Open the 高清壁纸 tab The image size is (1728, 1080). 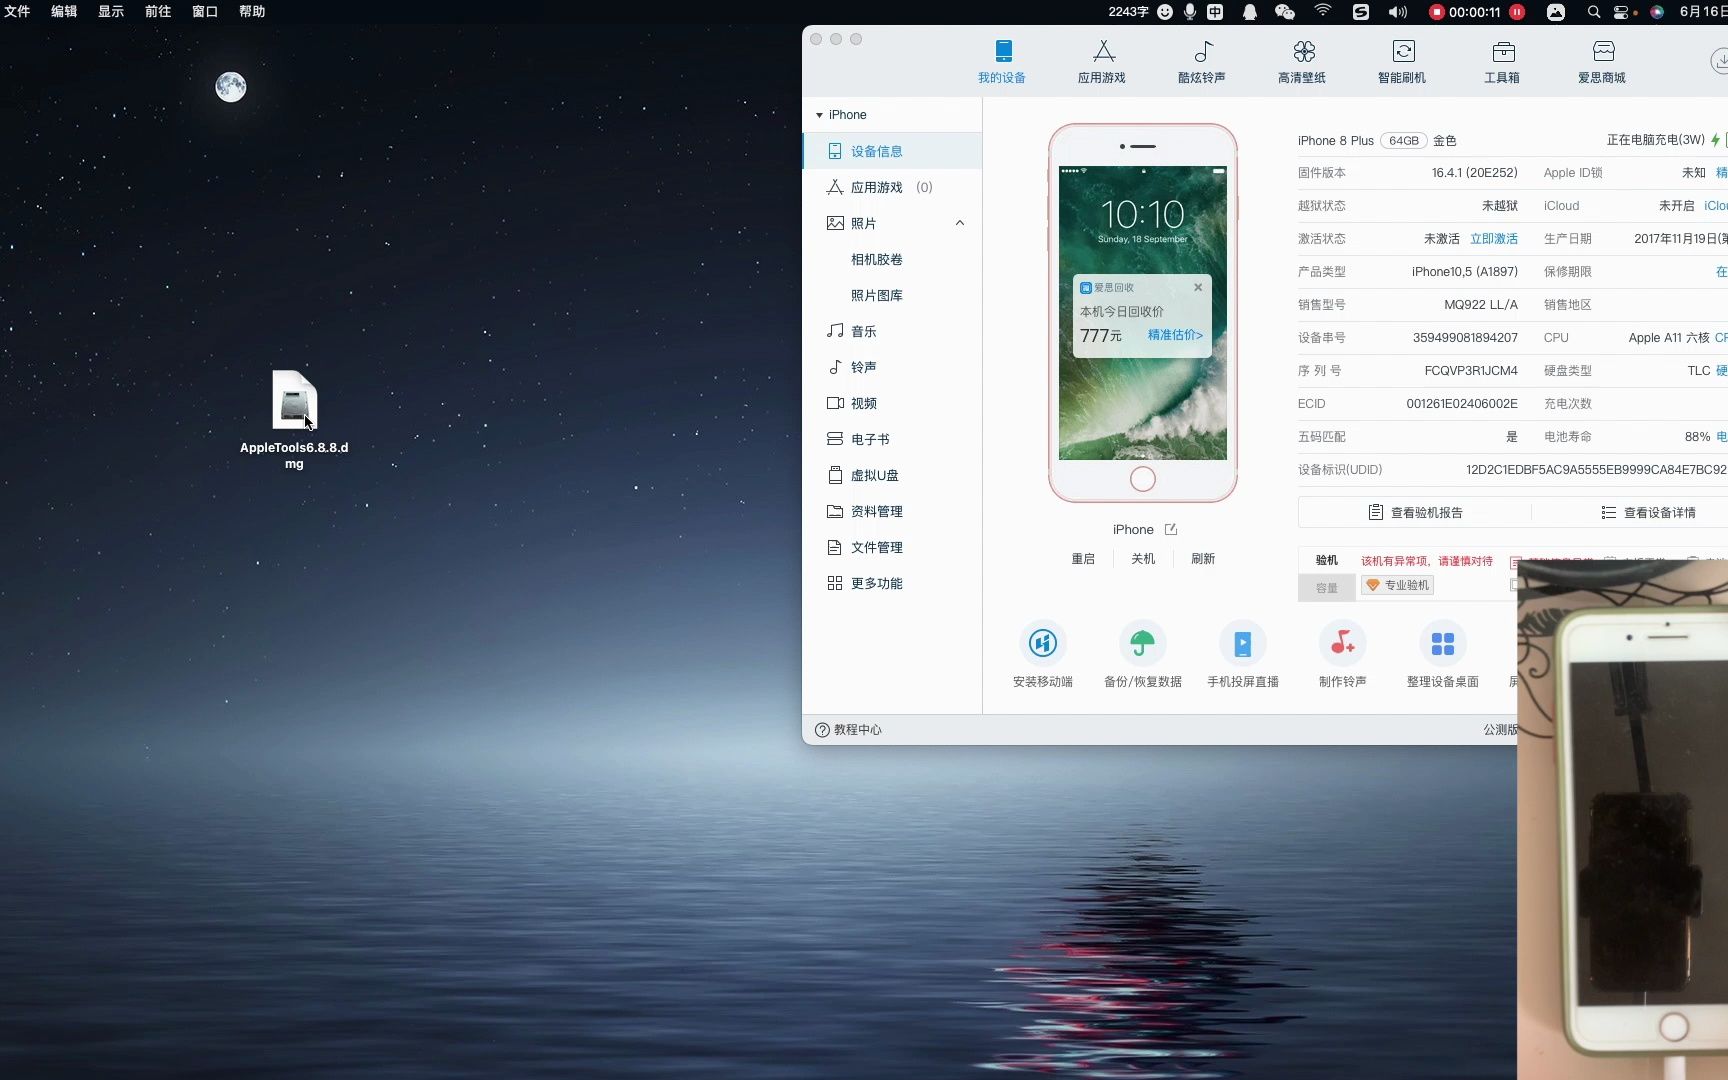tap(1302, 61)
